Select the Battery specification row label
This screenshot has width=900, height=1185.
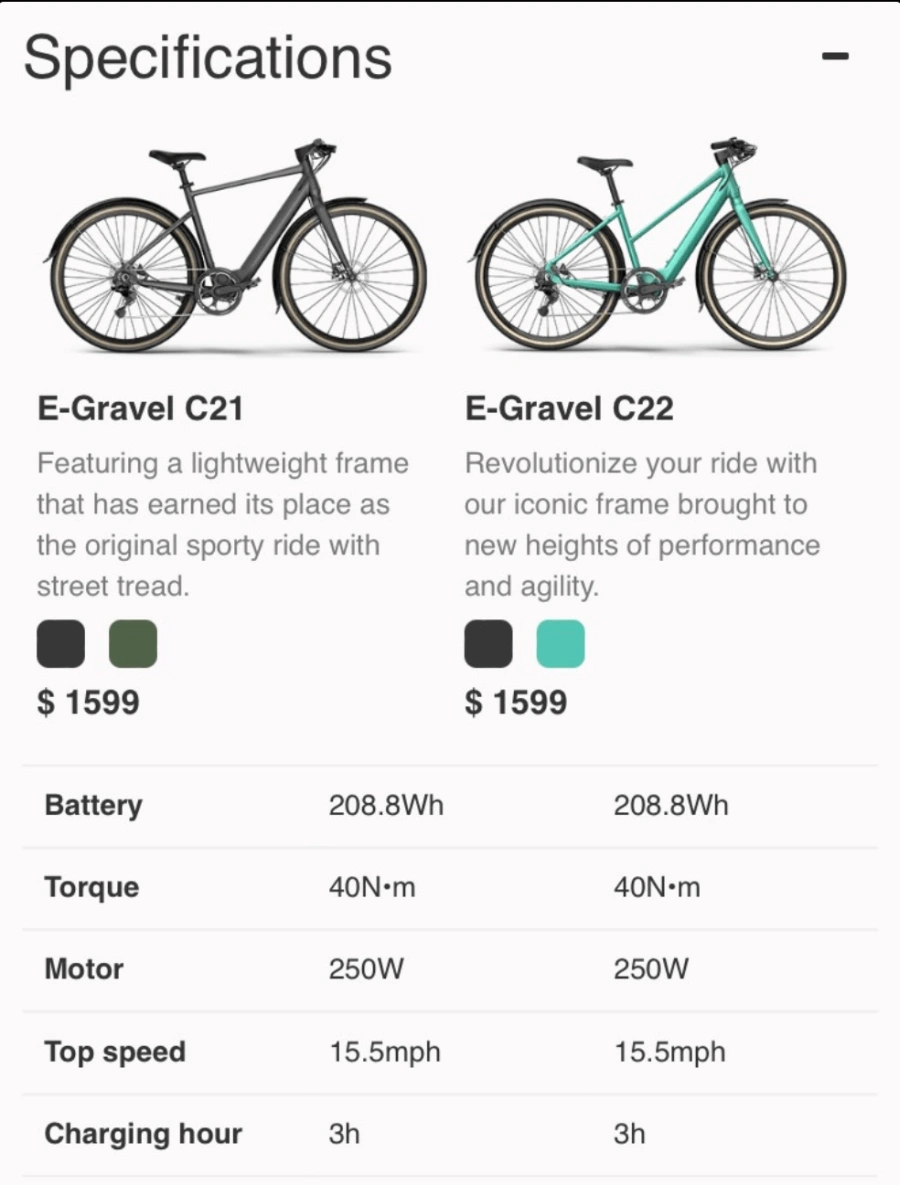[x=93, y=806]
